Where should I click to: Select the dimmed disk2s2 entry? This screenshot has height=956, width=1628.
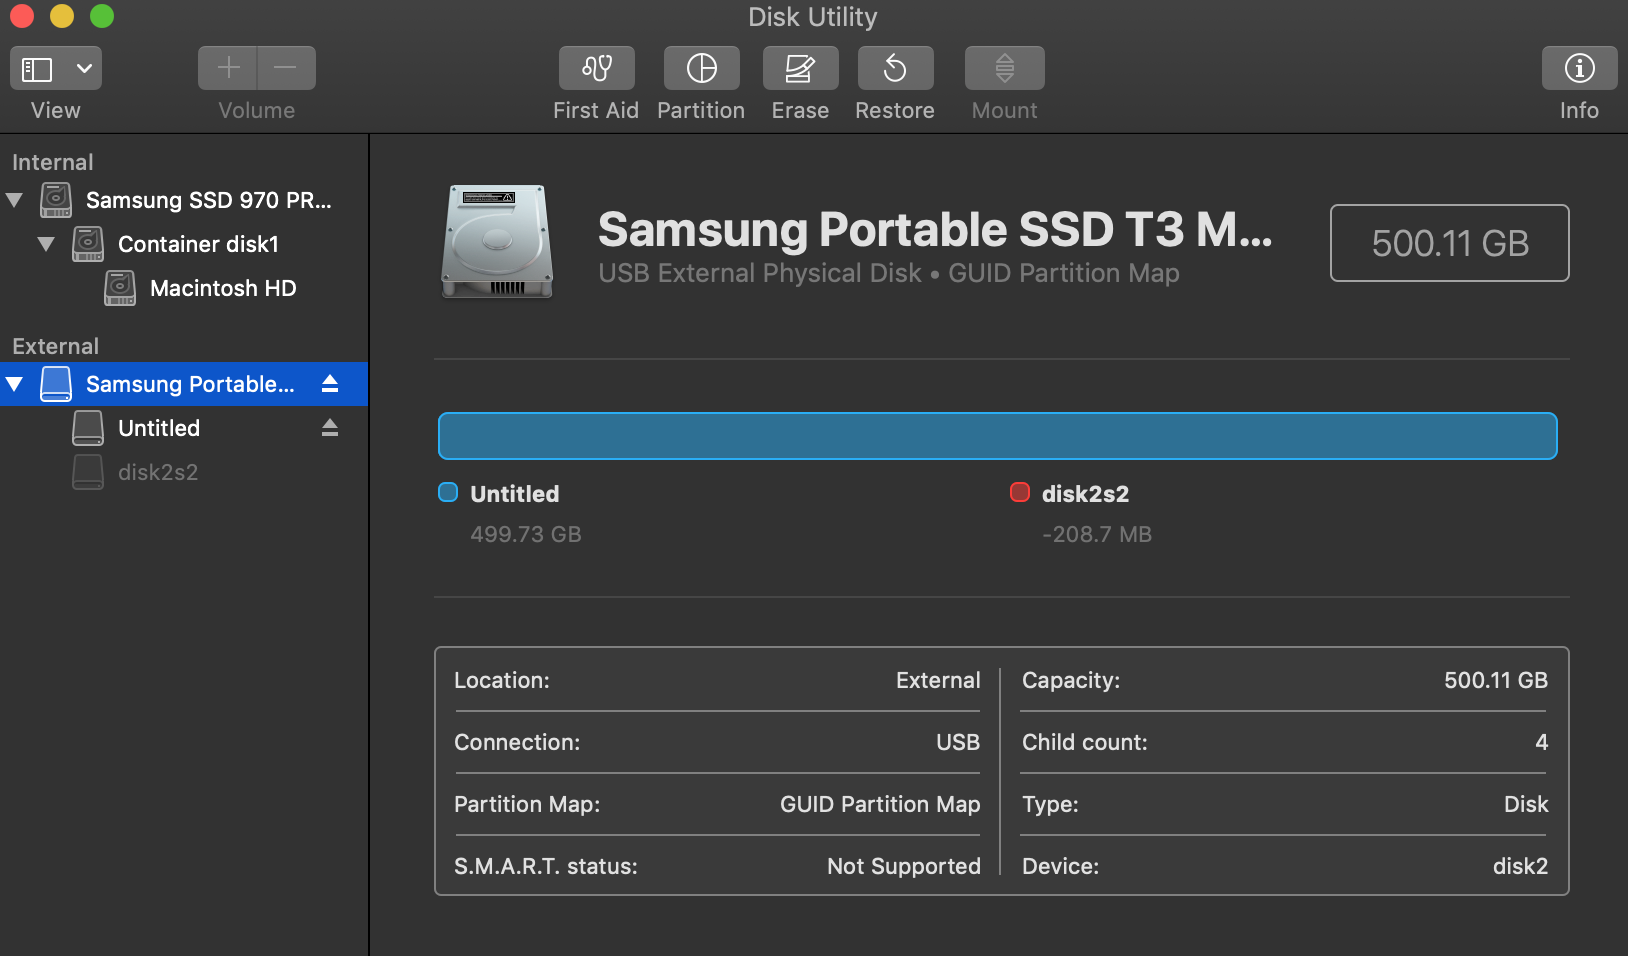184,472
